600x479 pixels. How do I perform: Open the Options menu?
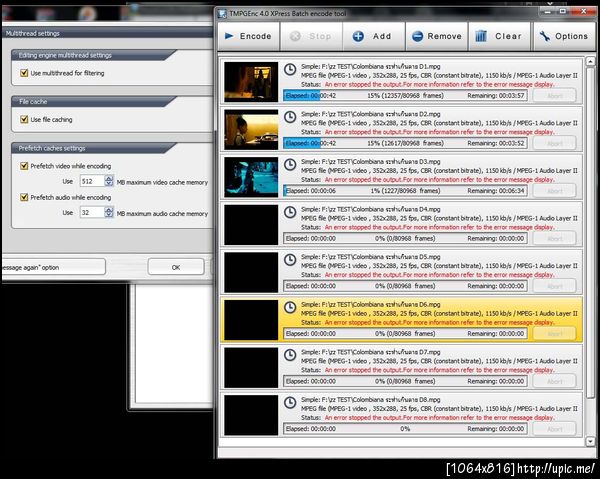pos(564,36)
